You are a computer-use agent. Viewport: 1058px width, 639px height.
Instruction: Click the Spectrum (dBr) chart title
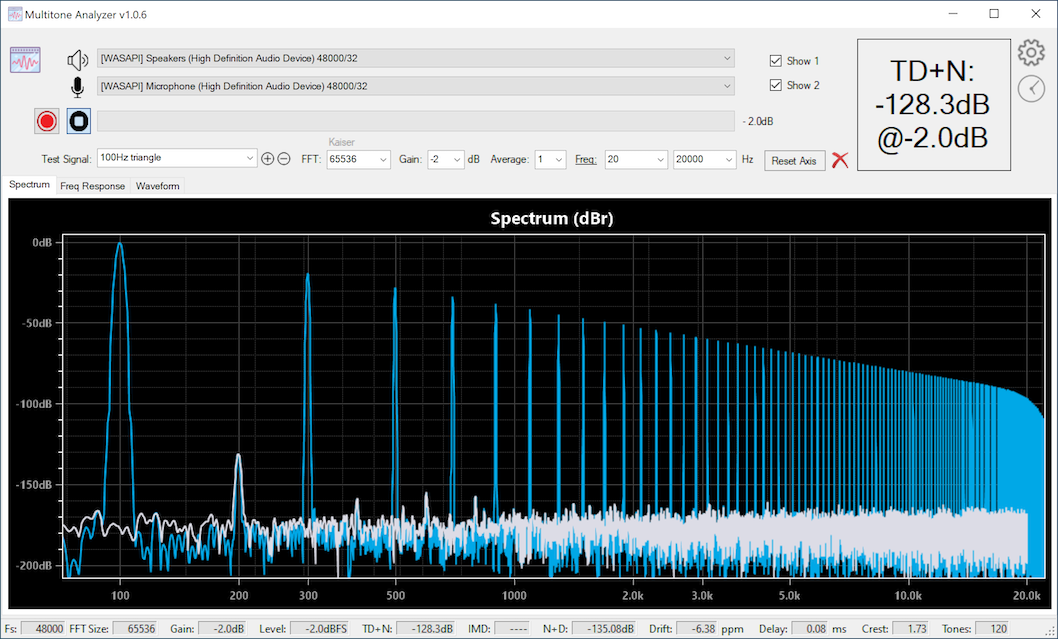tap(552, 219)
